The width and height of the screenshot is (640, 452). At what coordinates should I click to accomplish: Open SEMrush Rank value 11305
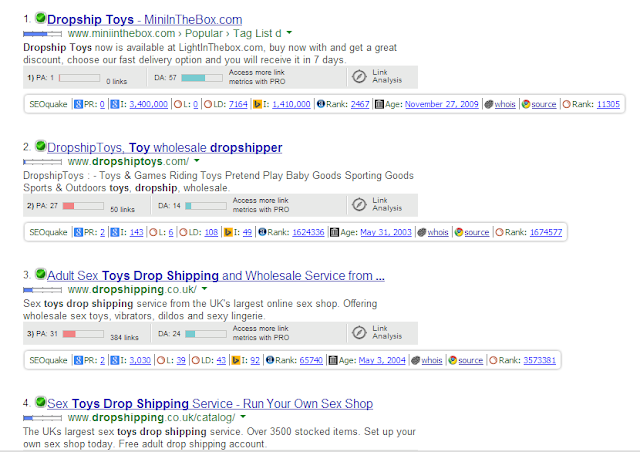[608, 104]
